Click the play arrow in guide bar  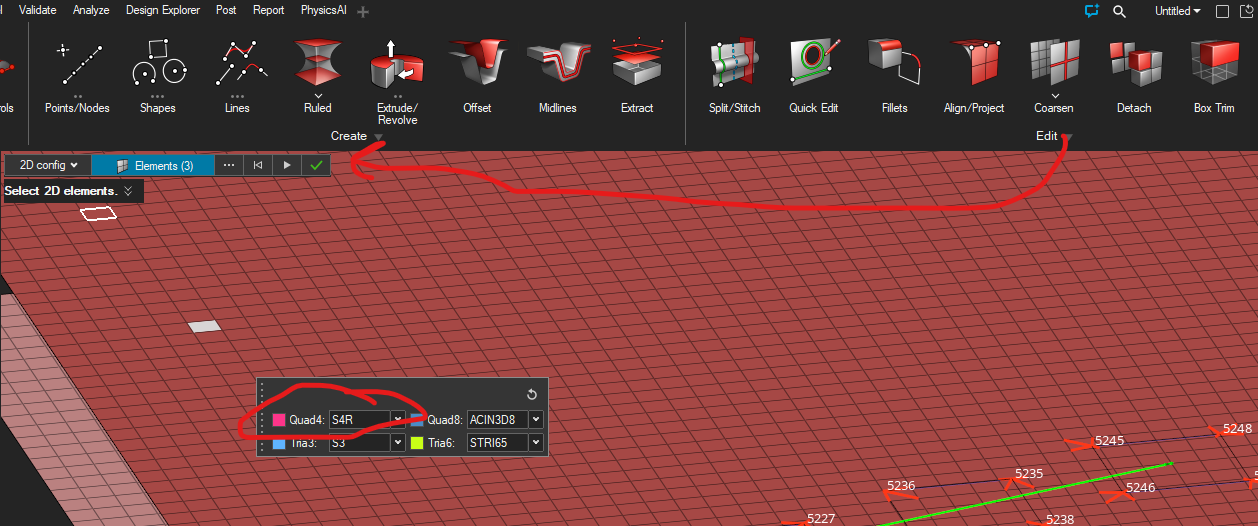[x=287, y=166]
